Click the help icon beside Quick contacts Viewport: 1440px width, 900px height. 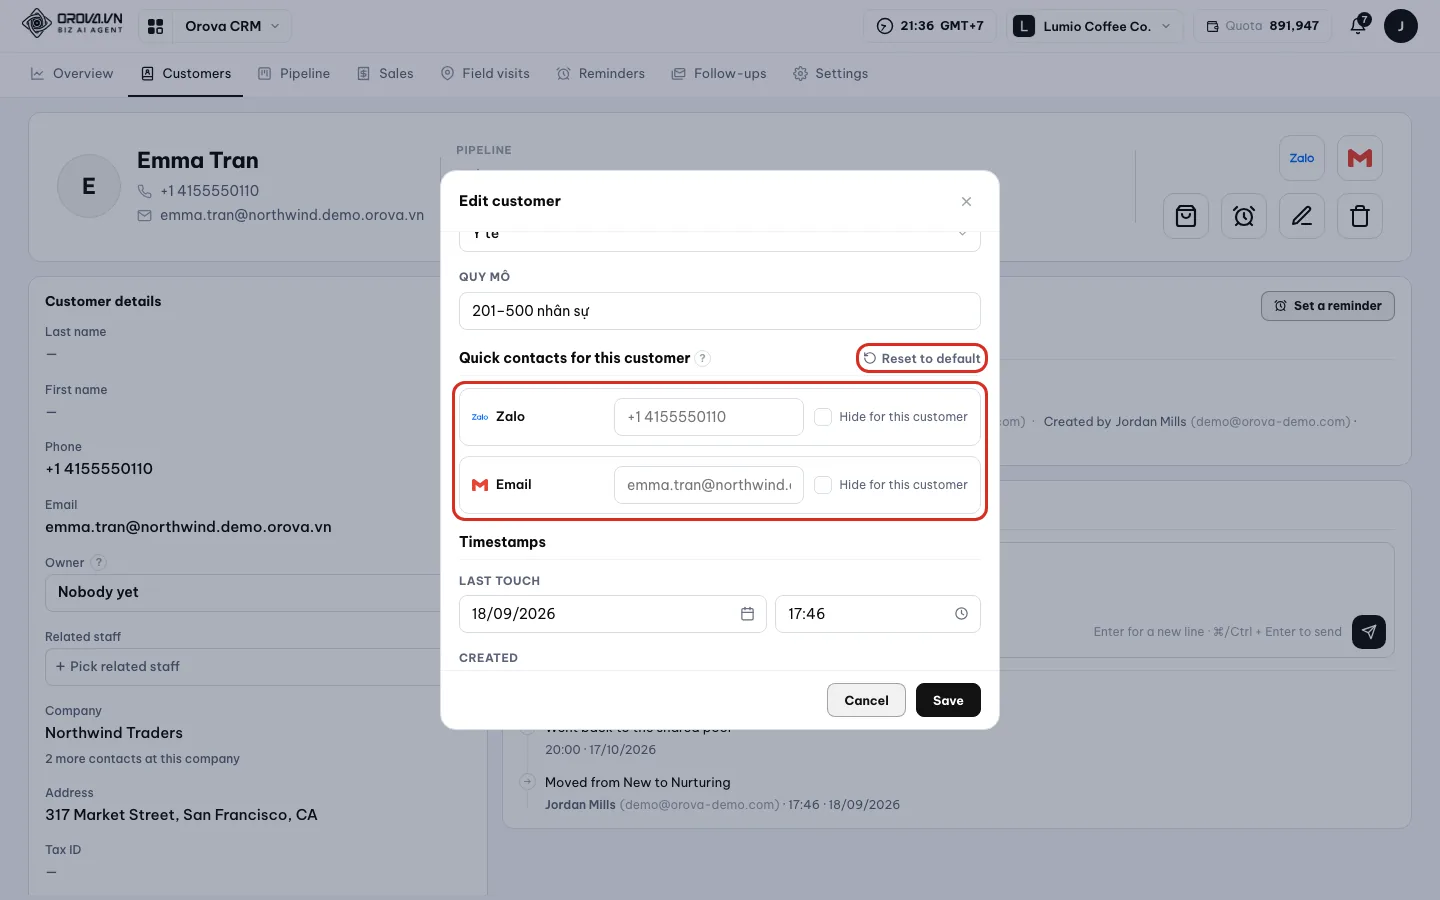pyautogui.click(x=703, y=358)
